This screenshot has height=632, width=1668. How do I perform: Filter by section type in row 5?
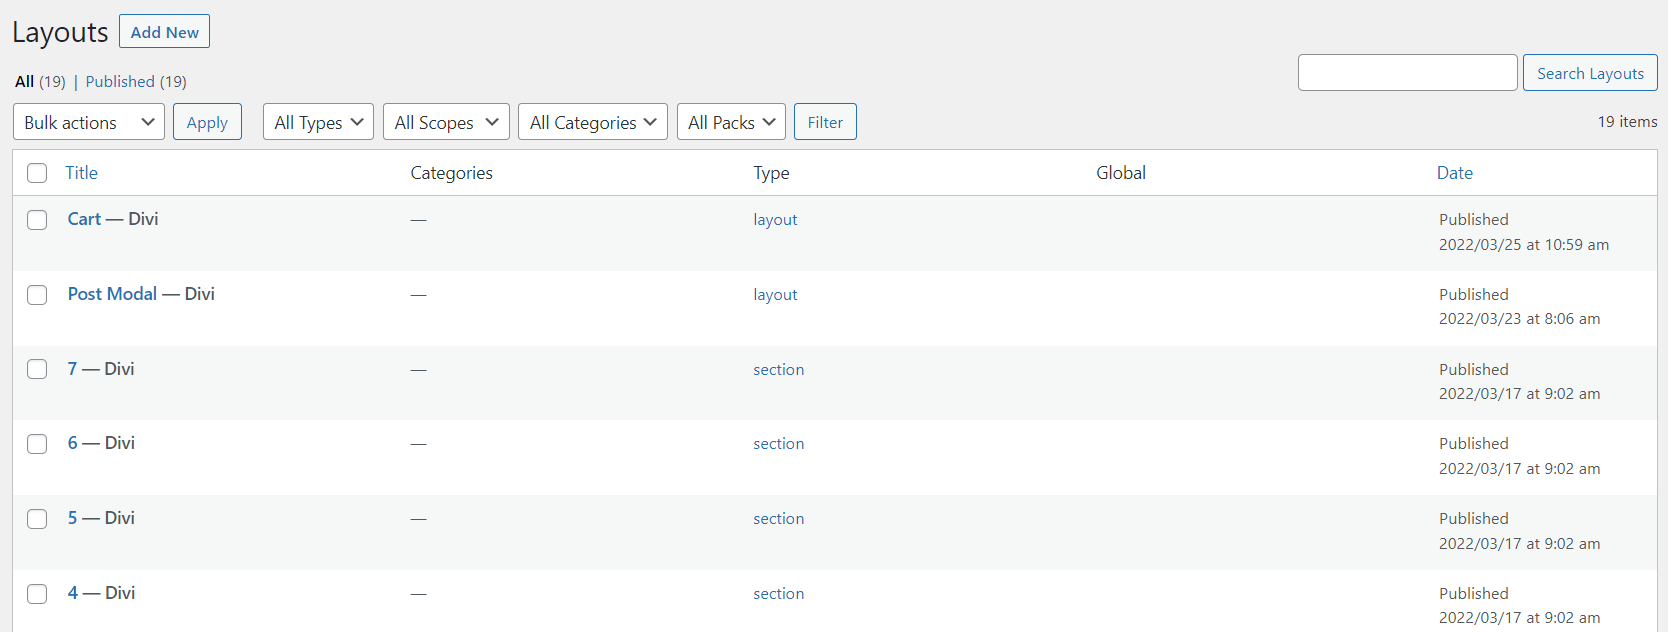(x=778, y=519)
